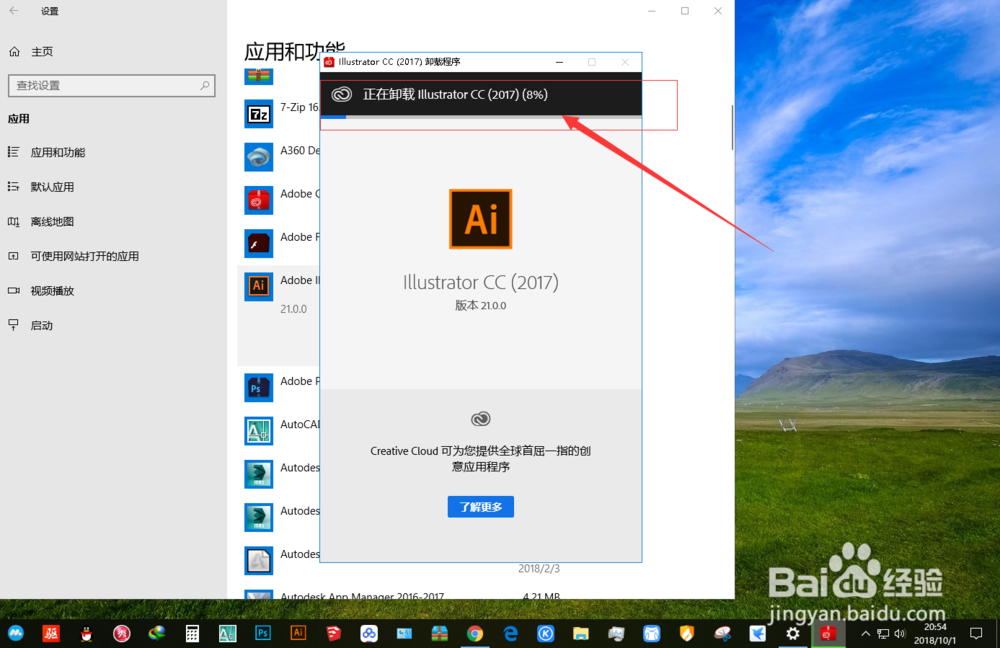
Task: Open Illustrator from the taskbar
Action: [x=298, y=633]
